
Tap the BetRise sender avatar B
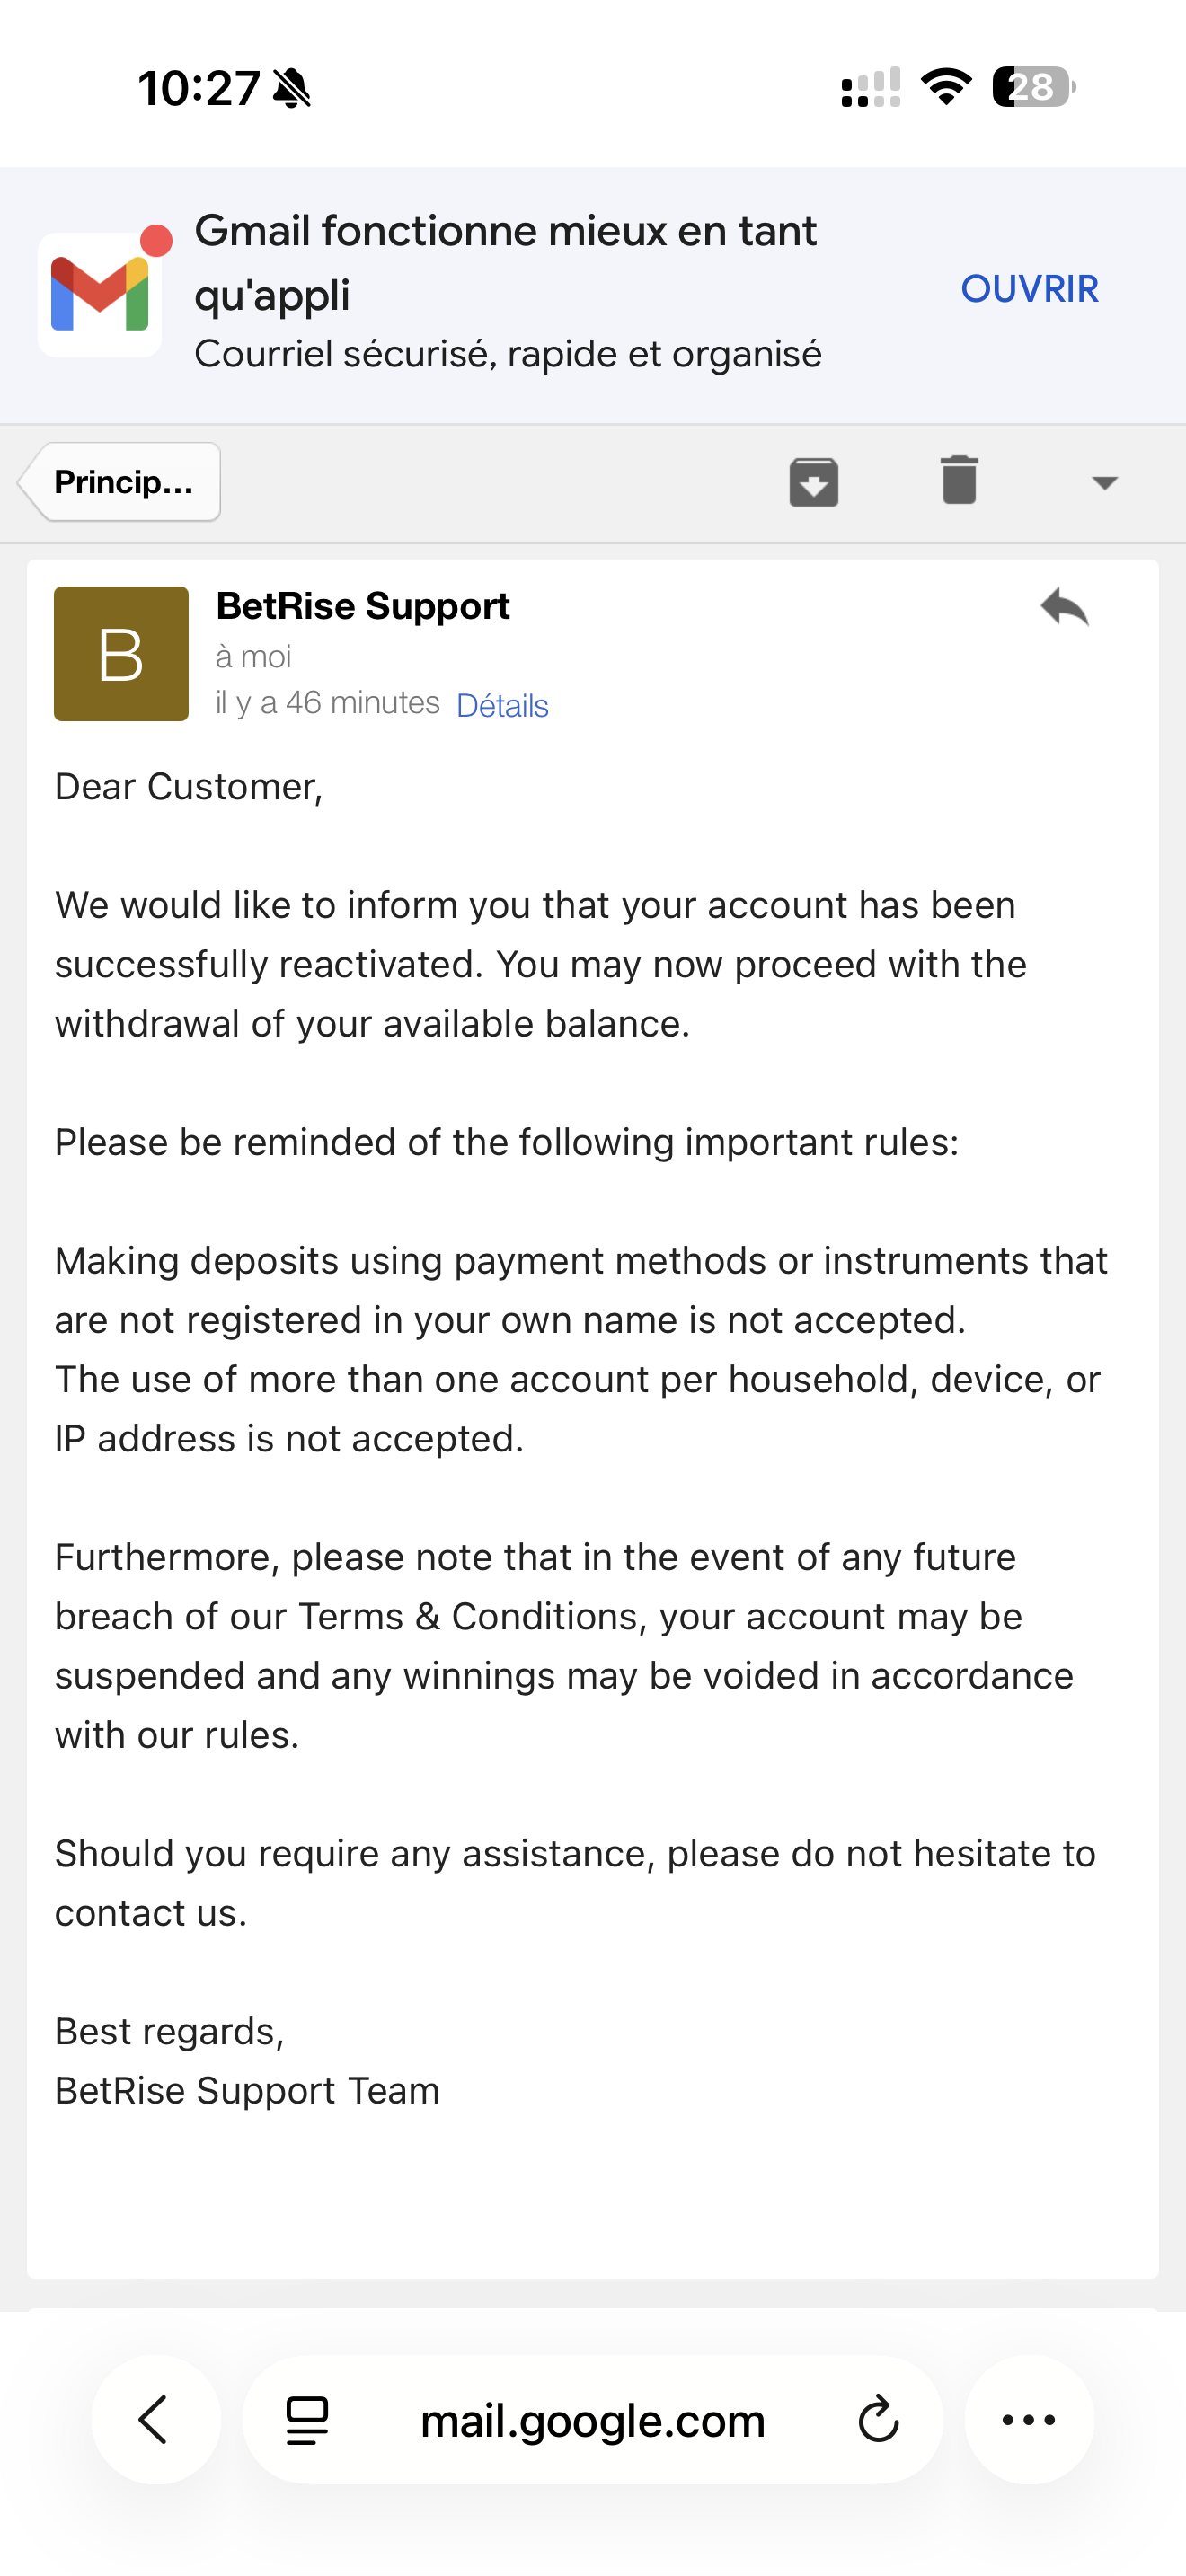(121, 654)
